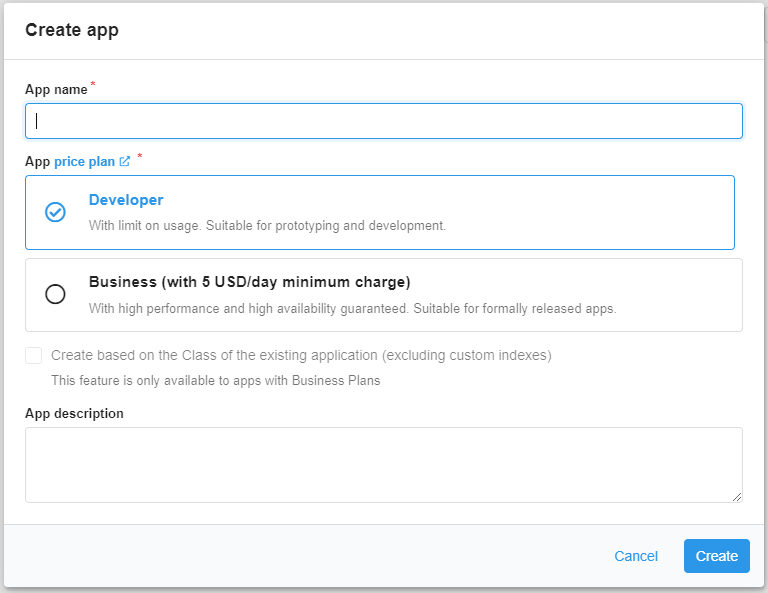Screen dimensions: 768x593
Task: Click the App name label
Action: 56,89
